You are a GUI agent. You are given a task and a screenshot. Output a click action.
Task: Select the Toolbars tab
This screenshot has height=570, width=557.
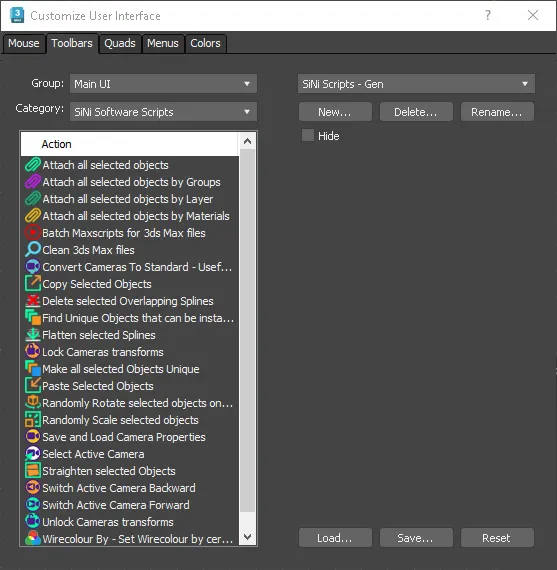pos(72,43)
